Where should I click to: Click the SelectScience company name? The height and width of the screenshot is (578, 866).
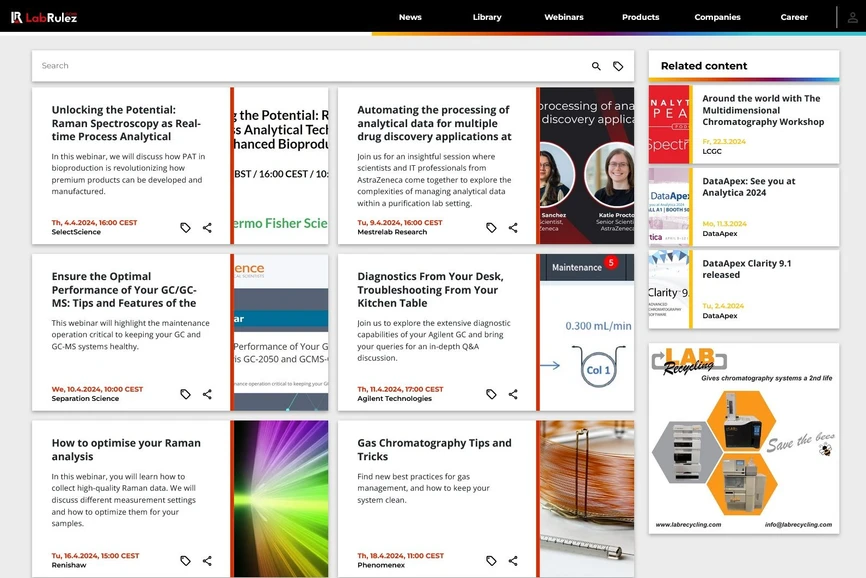pos(76,232)
